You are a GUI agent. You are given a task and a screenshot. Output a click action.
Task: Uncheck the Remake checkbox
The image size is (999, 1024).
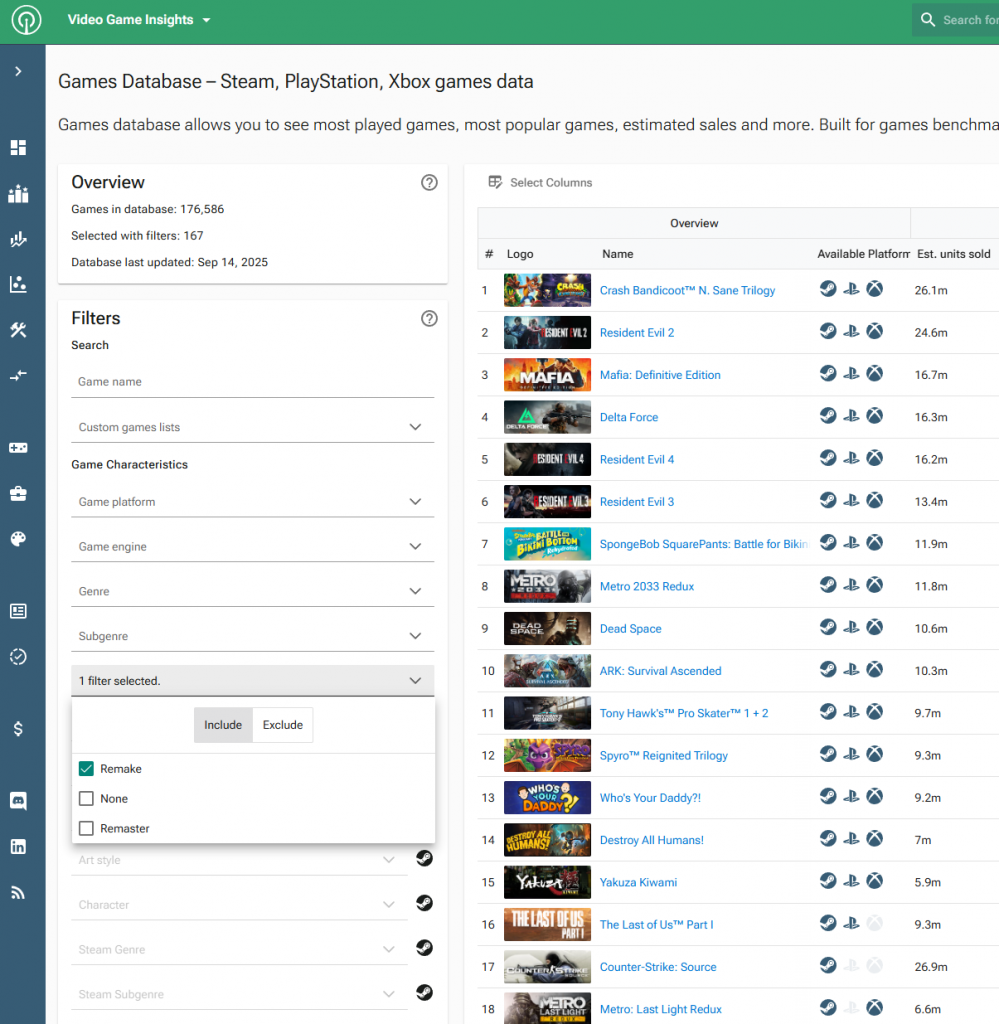[86, 769]
